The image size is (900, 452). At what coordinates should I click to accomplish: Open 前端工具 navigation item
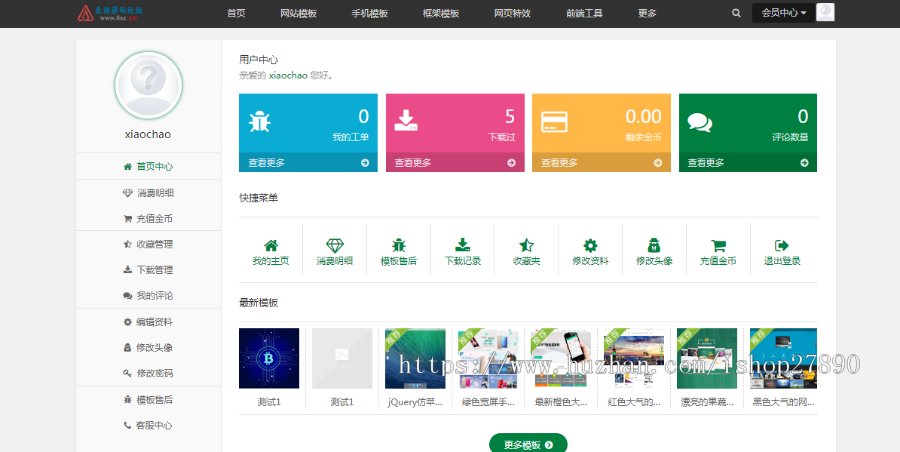[584, 13]
